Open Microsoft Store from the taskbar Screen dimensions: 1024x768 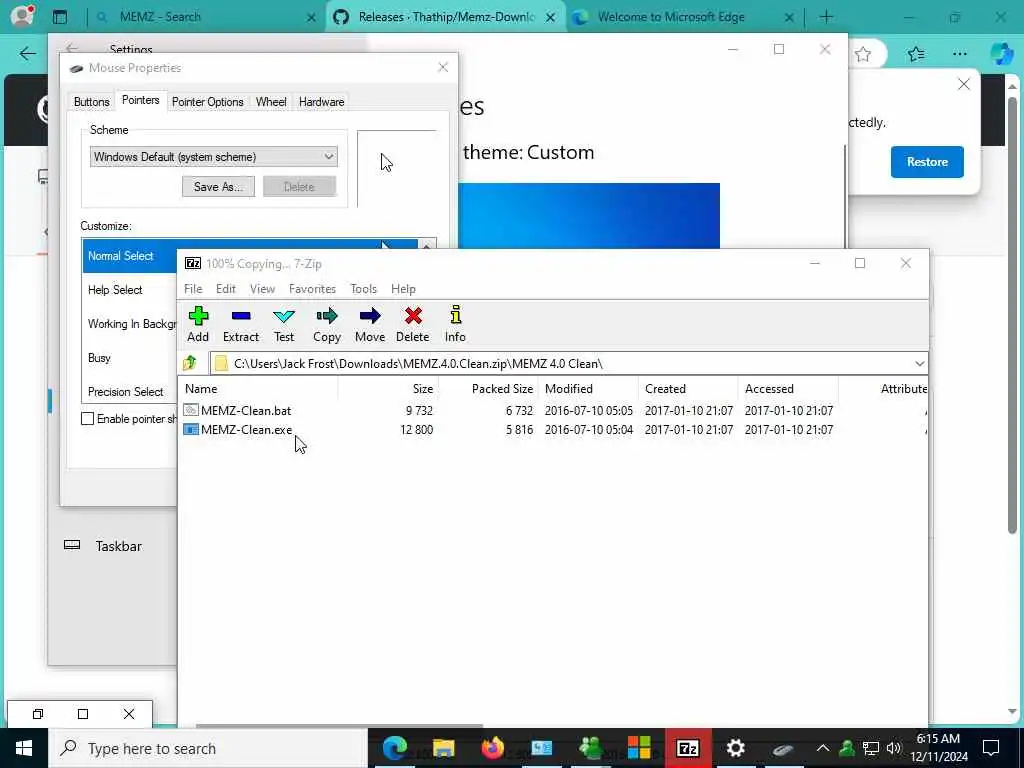point(639,748)
